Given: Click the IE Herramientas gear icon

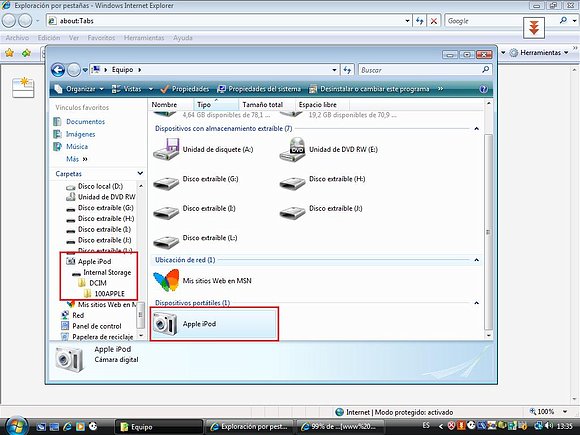Looking at the screenshot, I should (x=513, y=53).
